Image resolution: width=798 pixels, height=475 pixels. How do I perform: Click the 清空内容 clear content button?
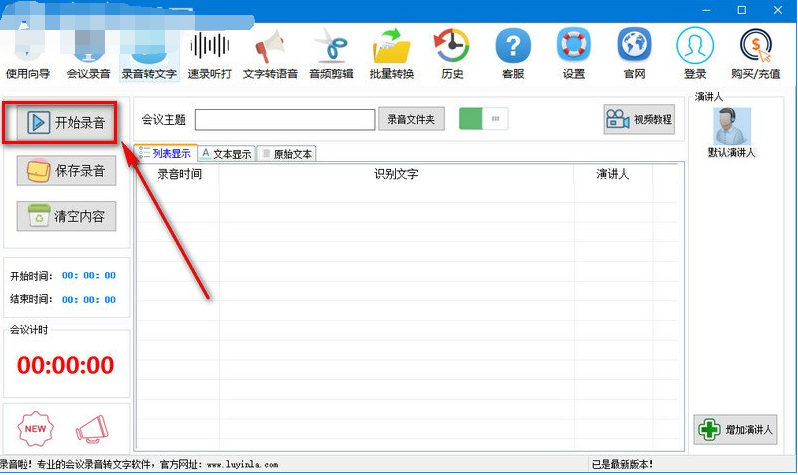pos(66,216)
